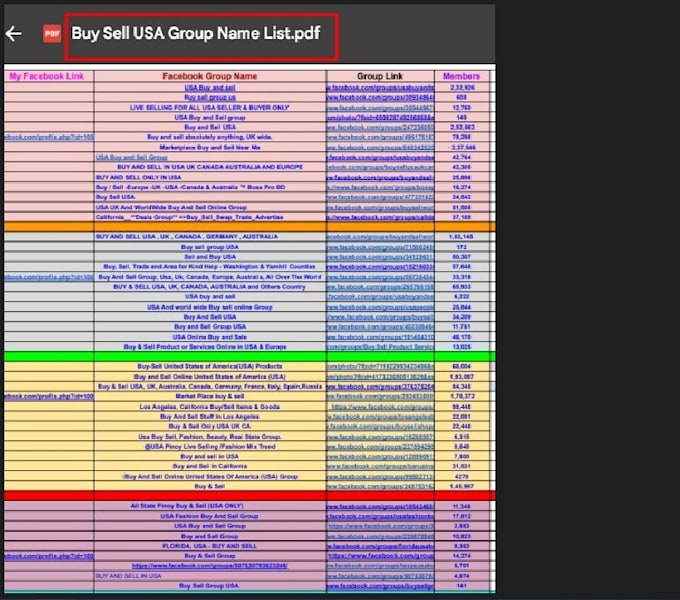Select 'Usa Buy Sell, Fashion, Beauty, Real State Group'
Viewport: 680px width, 600px height.
click(209, 437)
